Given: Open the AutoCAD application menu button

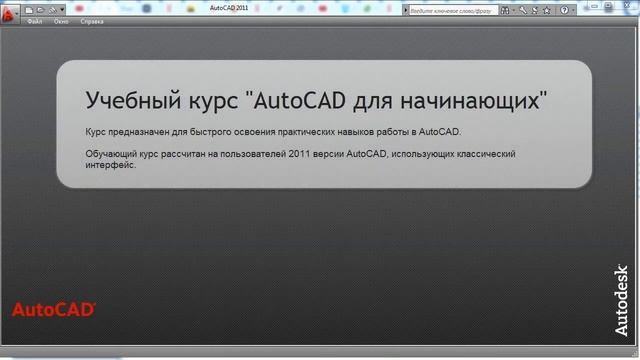Looking at the screenshot, I should click(9, 15).
